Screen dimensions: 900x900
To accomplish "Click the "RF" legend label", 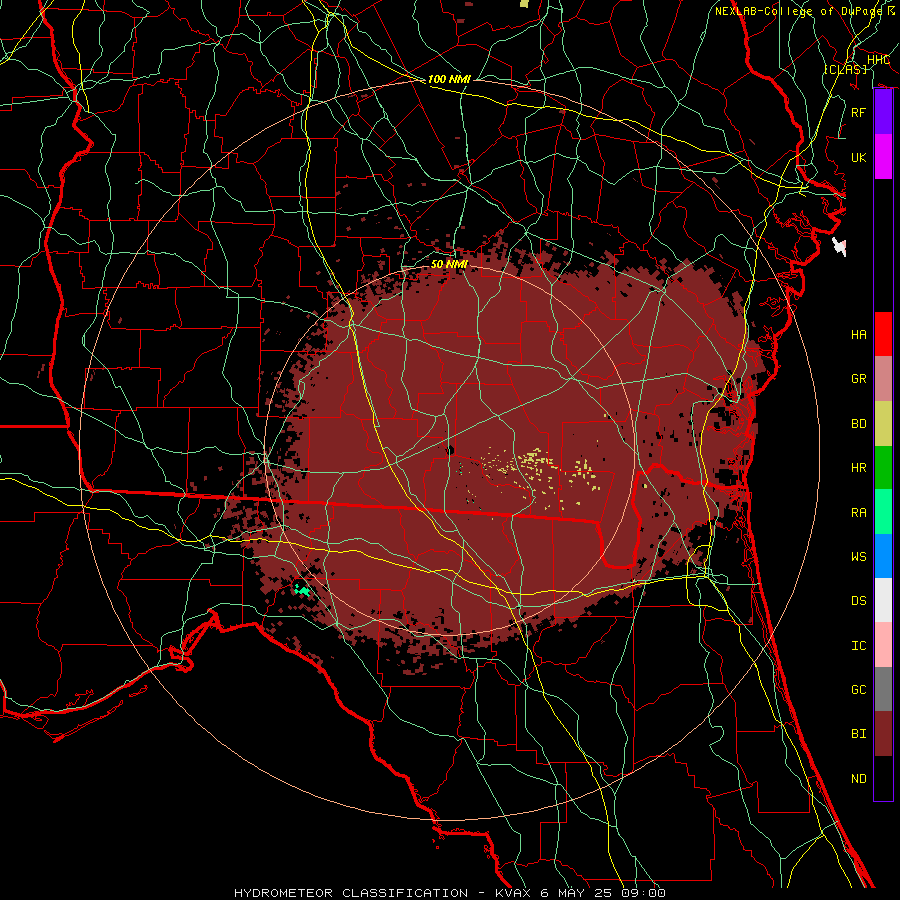I will [x=858, y=112].
